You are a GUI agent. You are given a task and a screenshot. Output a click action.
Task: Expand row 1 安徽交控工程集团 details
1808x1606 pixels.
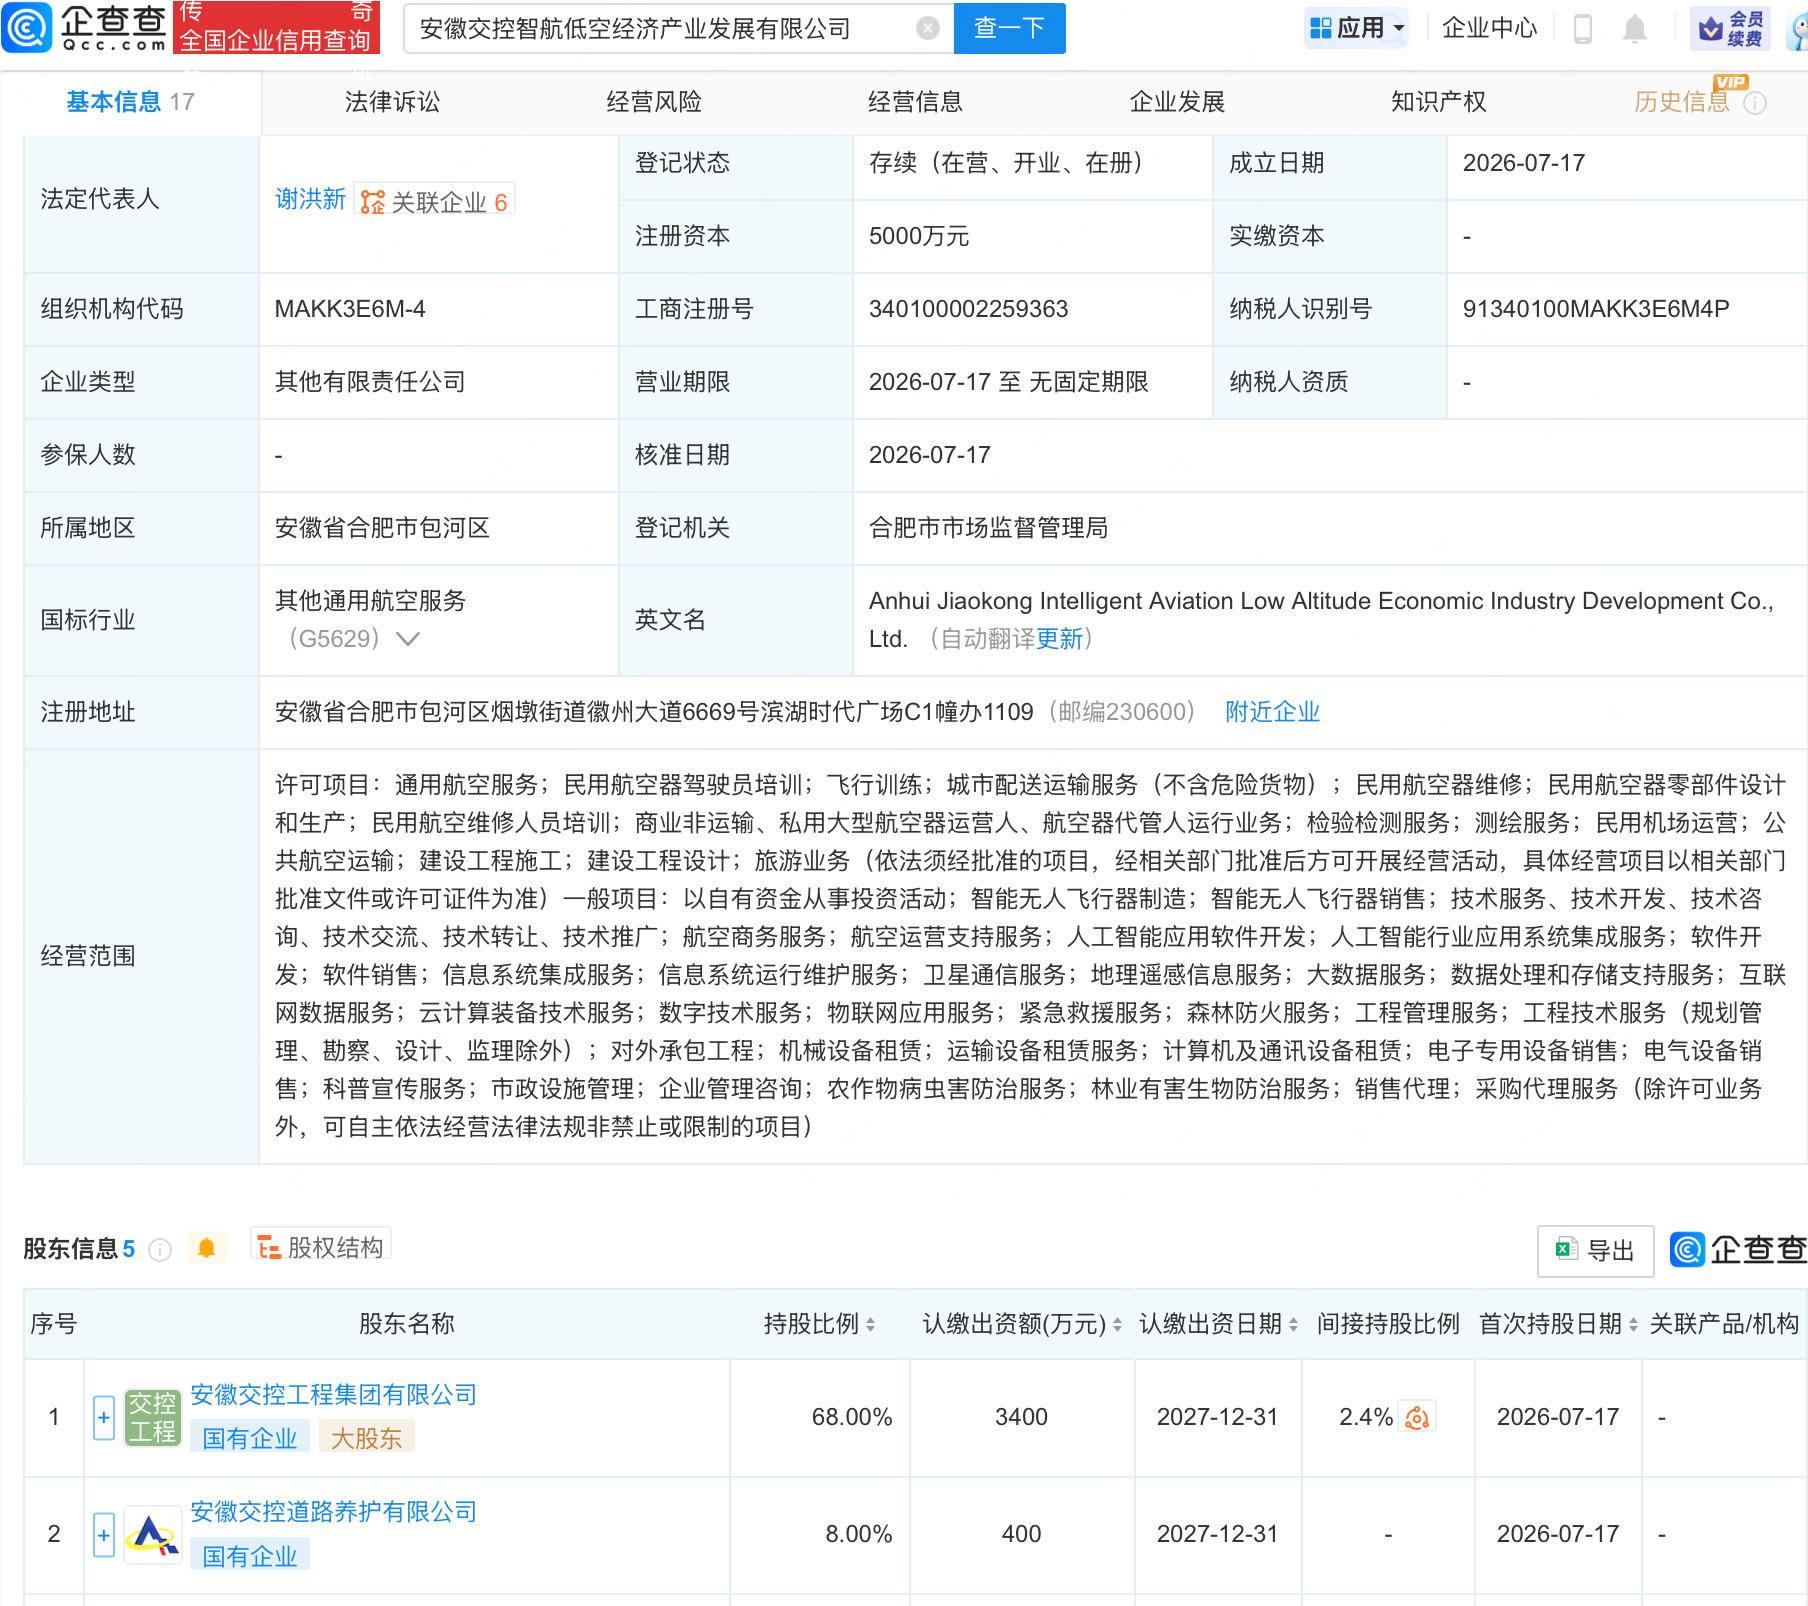point(104,1417)
